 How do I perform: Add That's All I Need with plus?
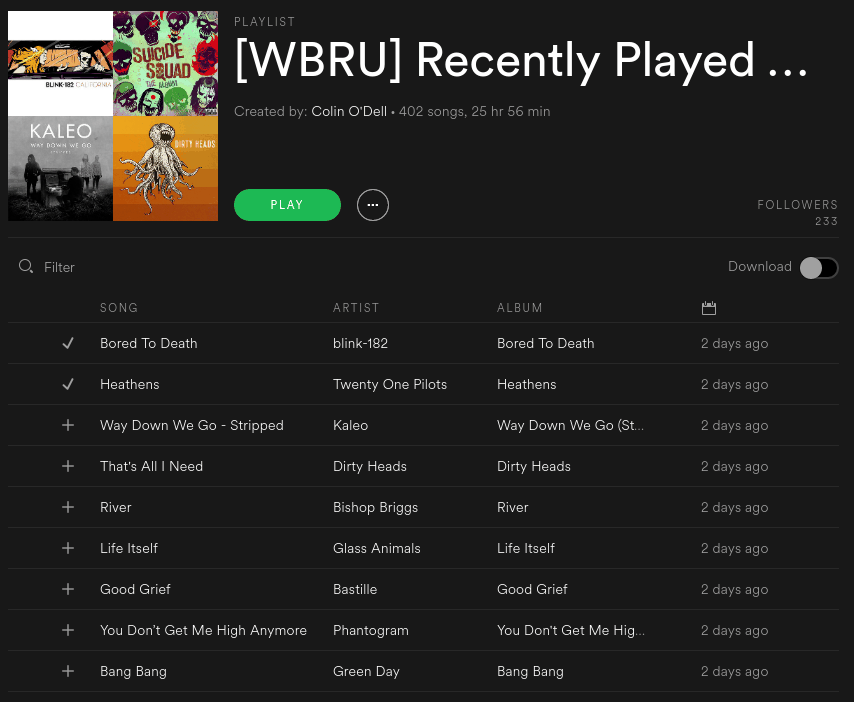(68, 466)
